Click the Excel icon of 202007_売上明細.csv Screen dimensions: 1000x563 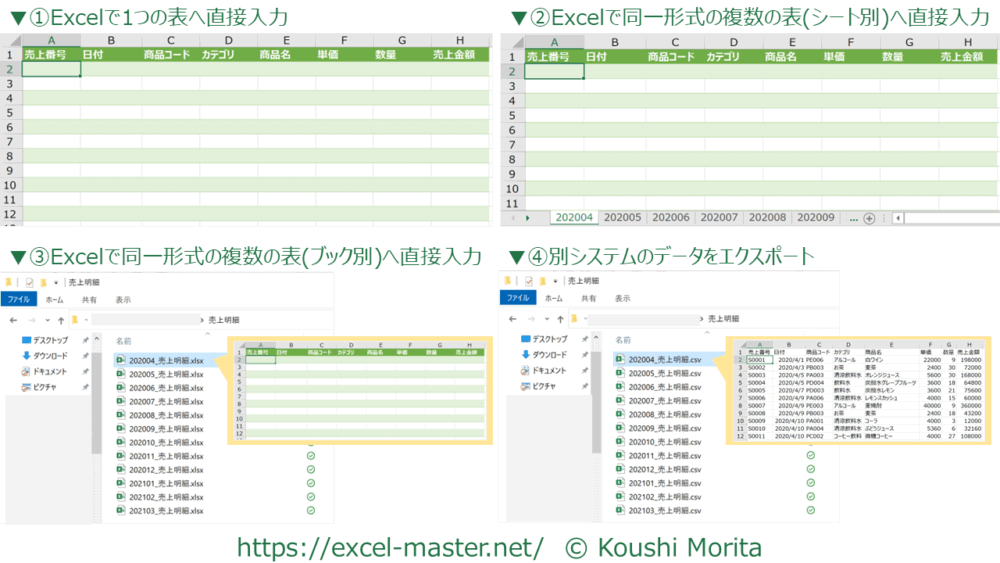[x=620, y=400]
